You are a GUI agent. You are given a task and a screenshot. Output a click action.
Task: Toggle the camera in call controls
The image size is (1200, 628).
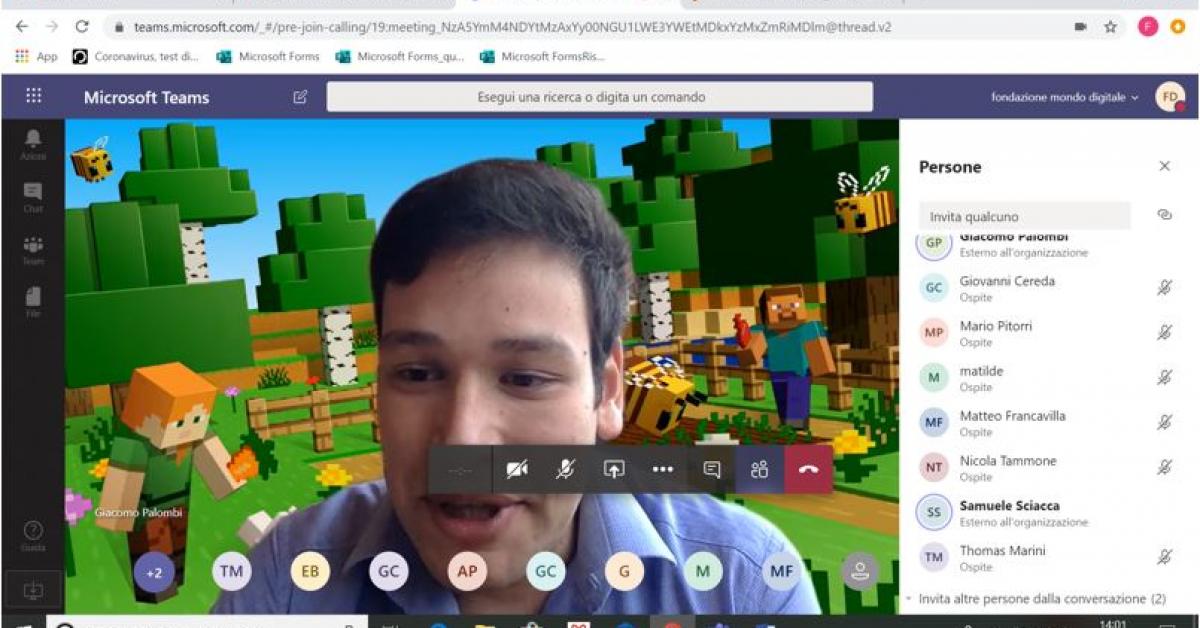point(517,470)
